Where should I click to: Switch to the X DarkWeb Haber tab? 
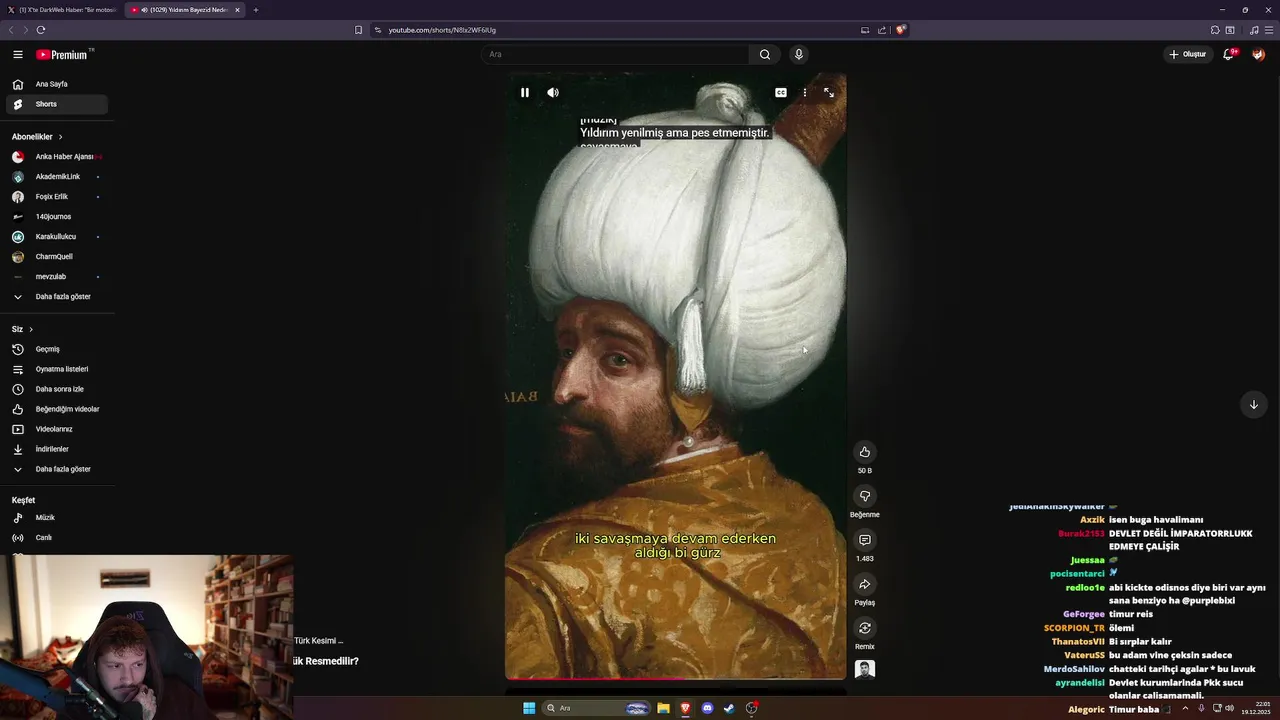pos(62,10)
